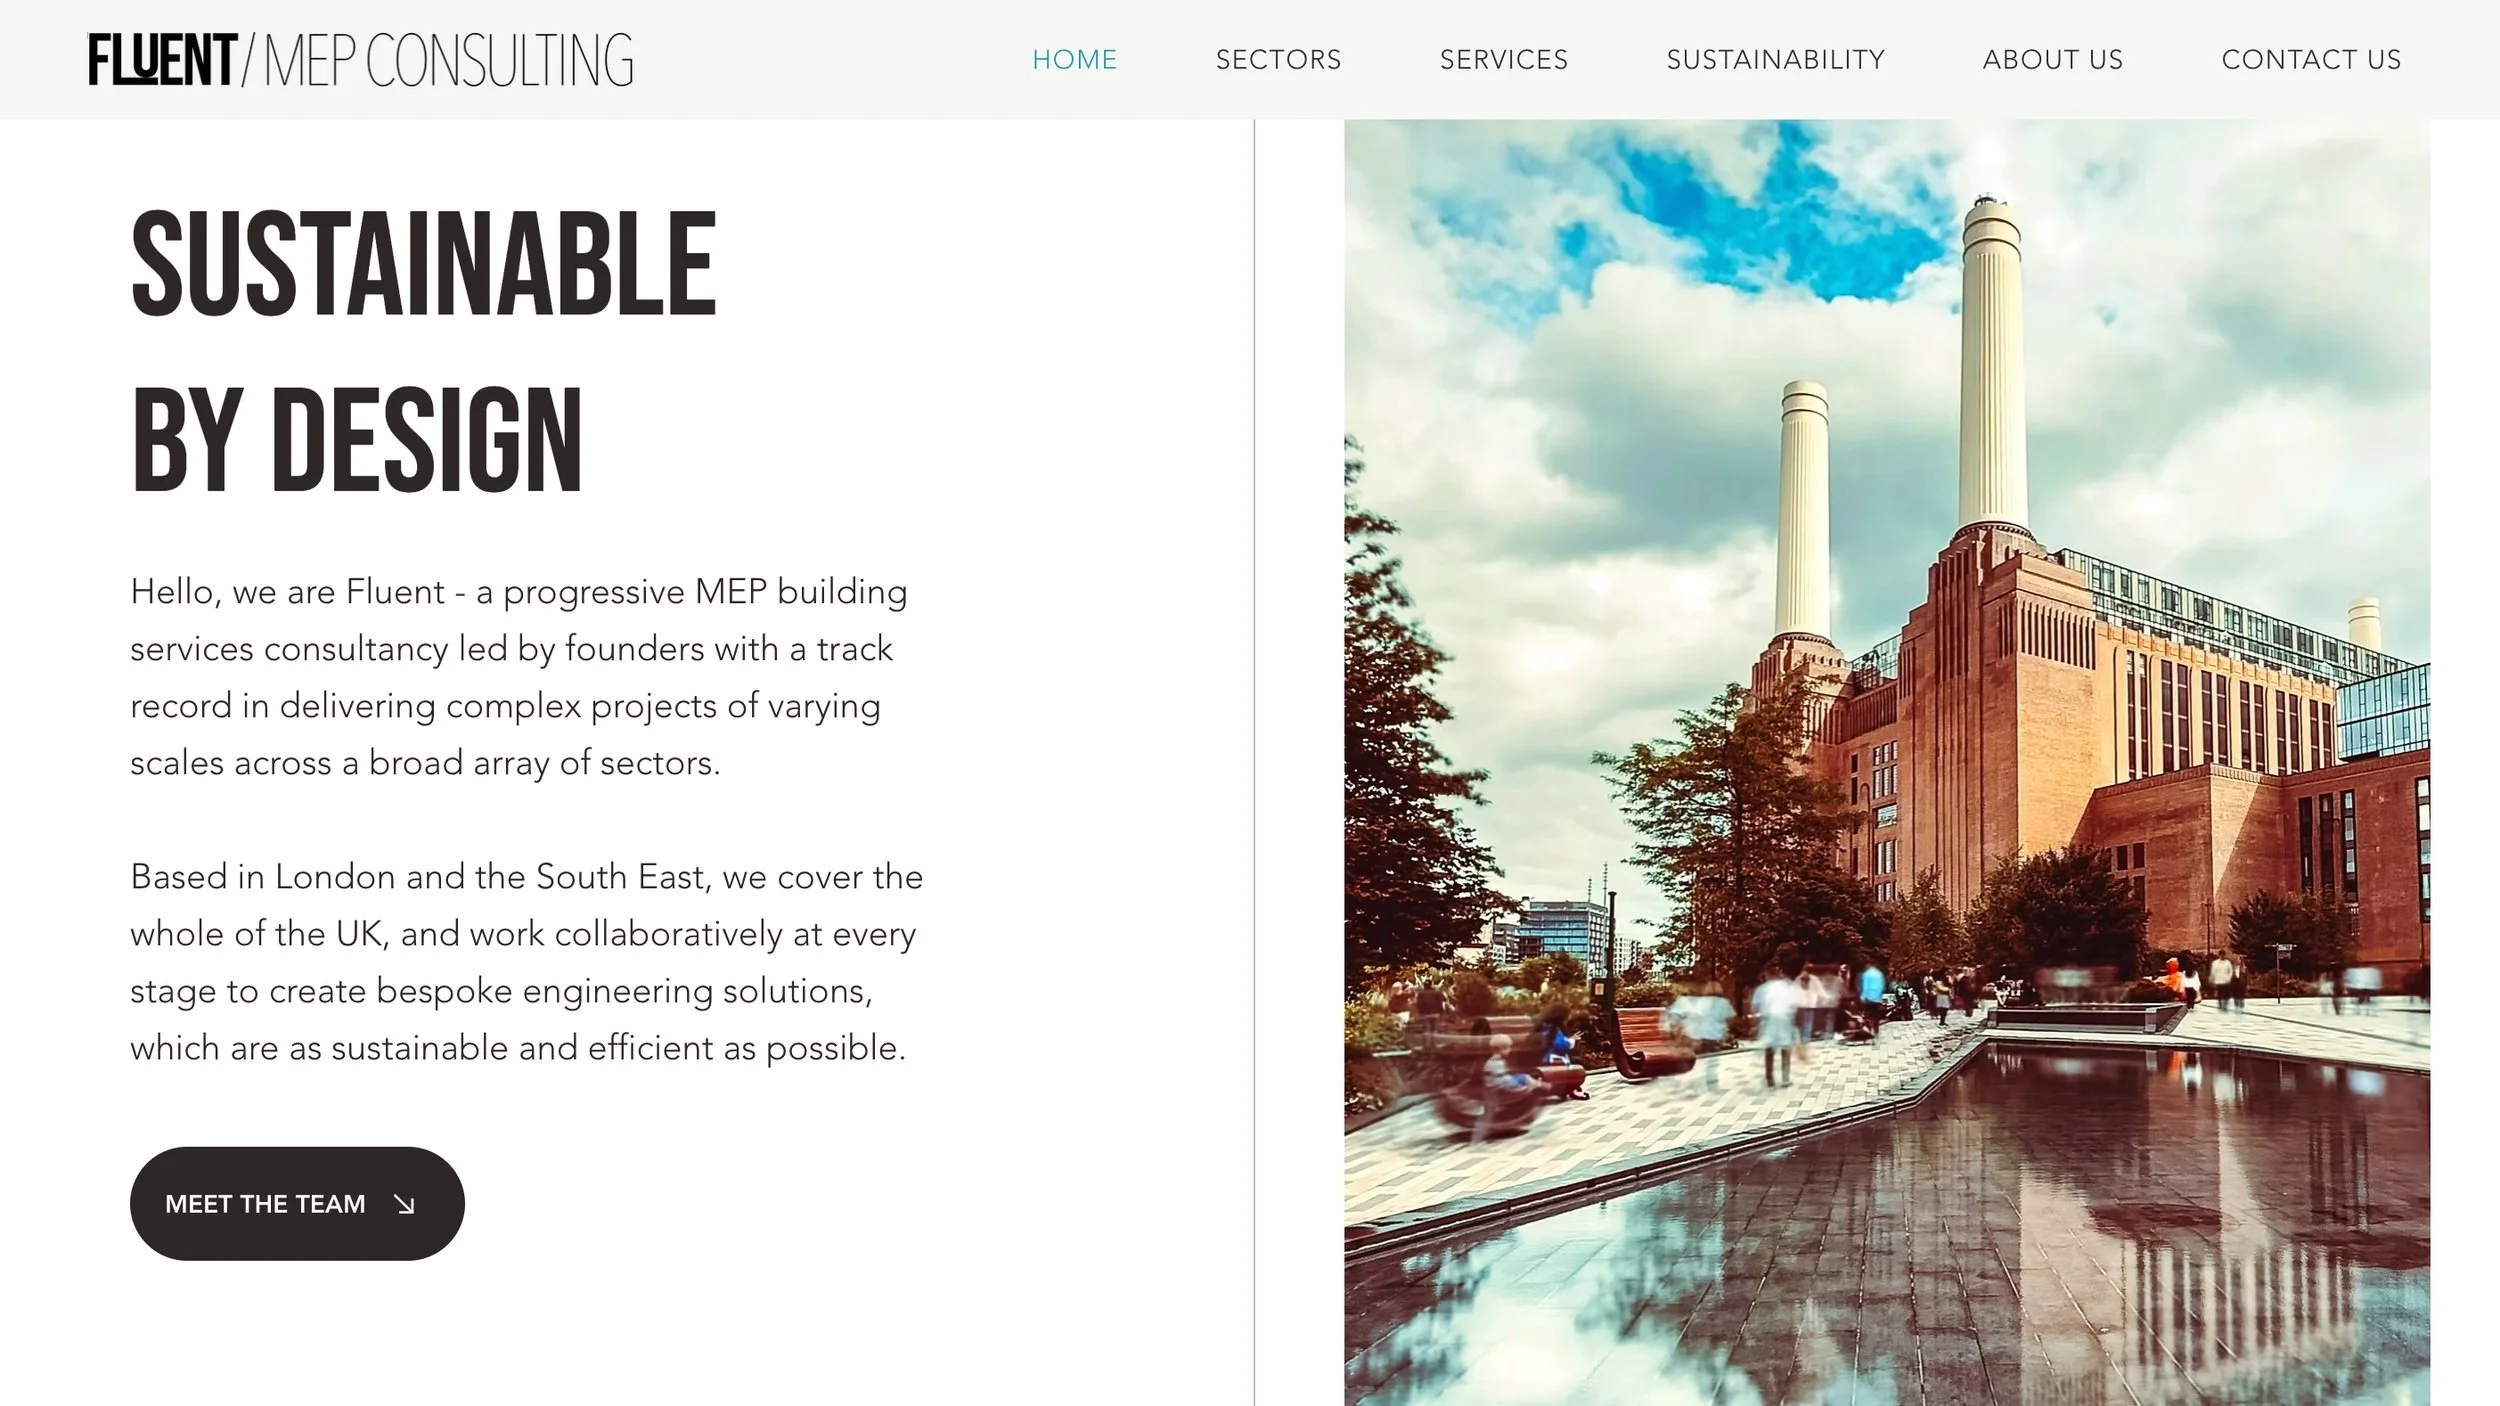Navigate to SUSTAINABILITY

(x=1775, y=60)
